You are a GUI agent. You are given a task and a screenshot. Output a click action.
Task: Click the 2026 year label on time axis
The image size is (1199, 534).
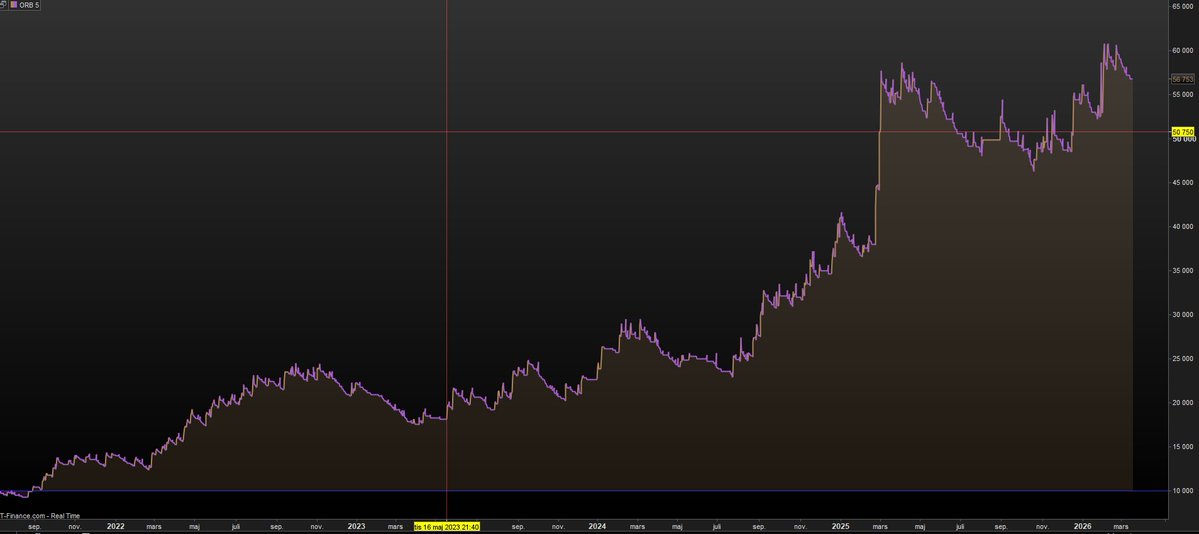click(1082, 527)
